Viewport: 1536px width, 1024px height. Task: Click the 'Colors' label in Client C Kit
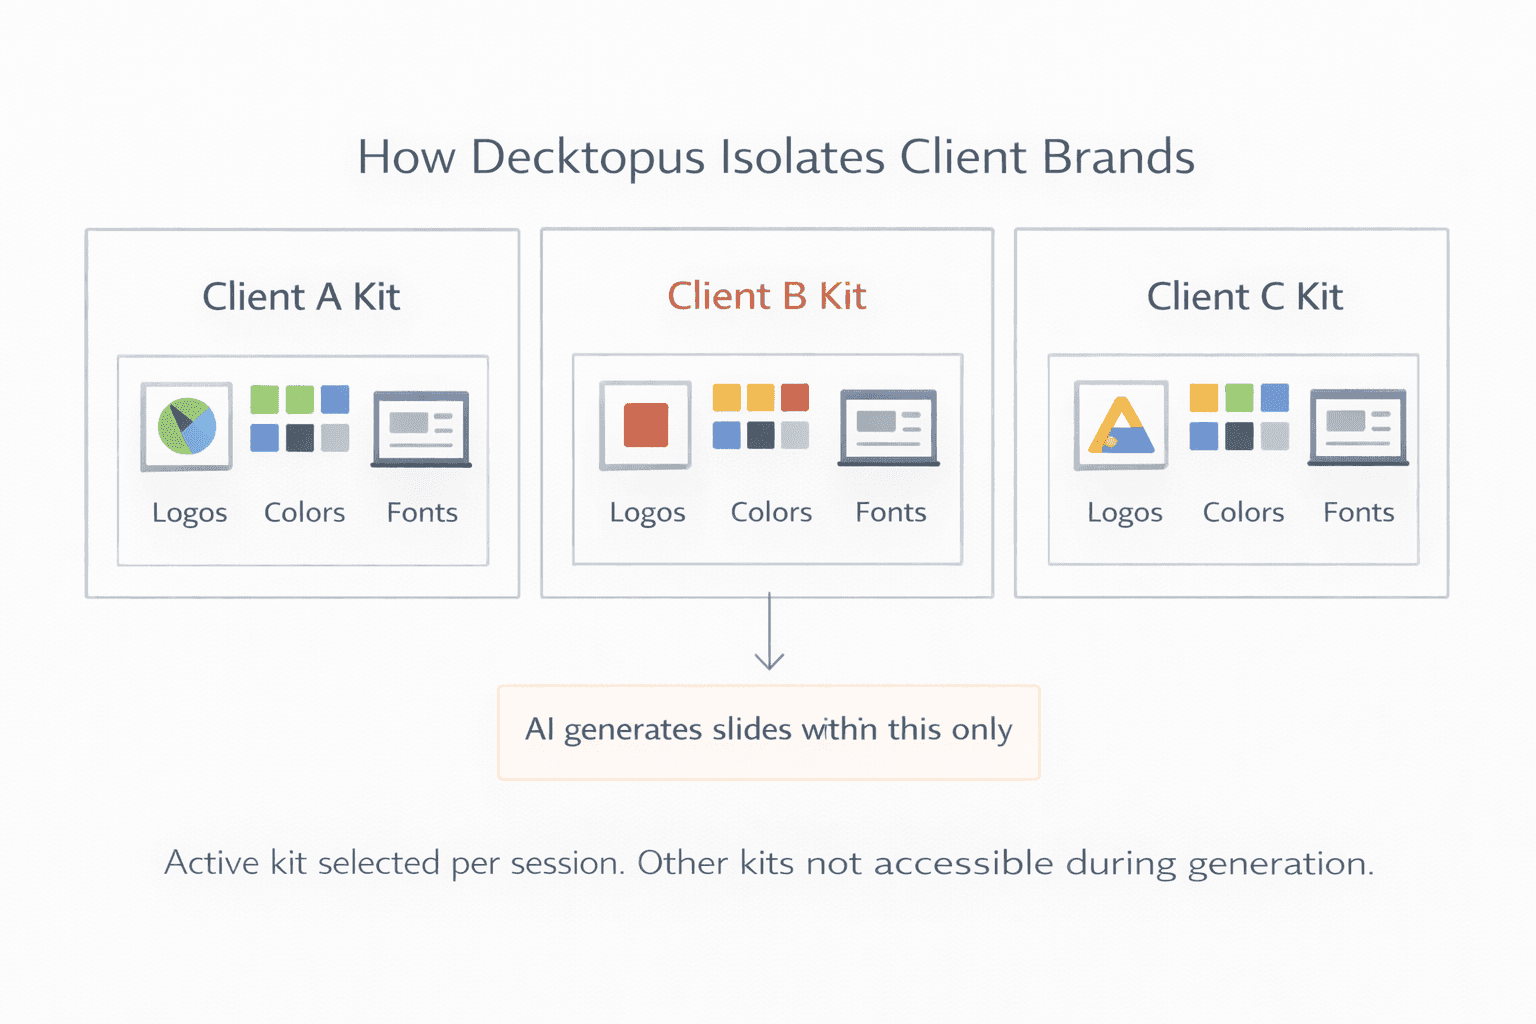click(x=1243, y=512)
